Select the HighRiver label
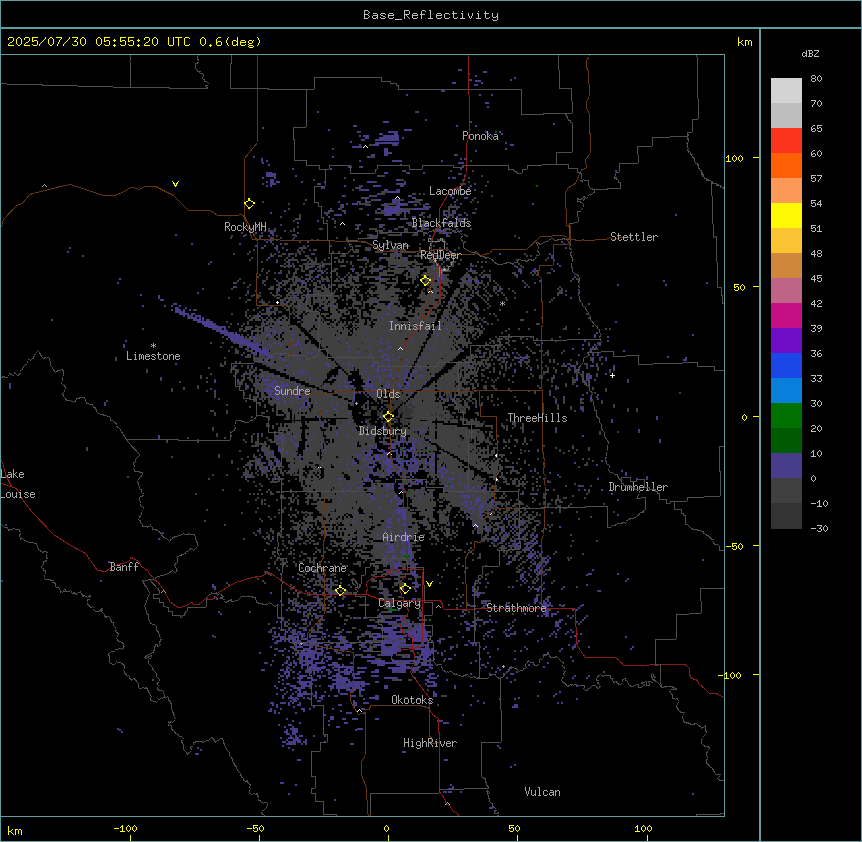Image resolution: width=862 pixels, height=842 pixels. [x=430, y=743]
